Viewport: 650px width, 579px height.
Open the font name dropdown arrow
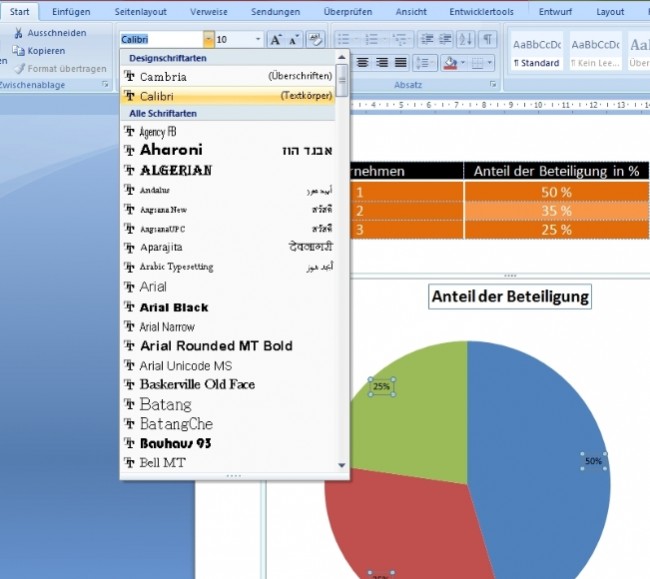[209, 40]
